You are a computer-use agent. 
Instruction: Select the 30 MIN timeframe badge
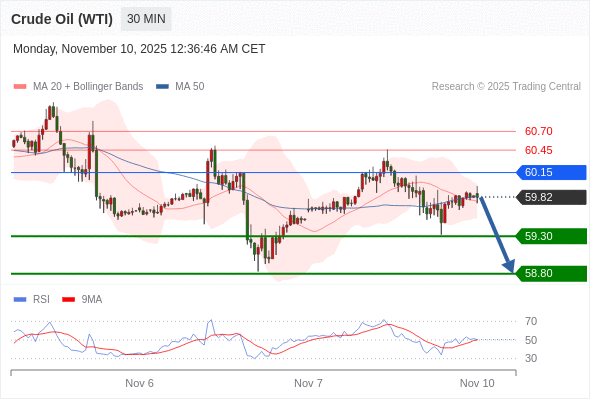pyautogui.click(x=146, y=19)
